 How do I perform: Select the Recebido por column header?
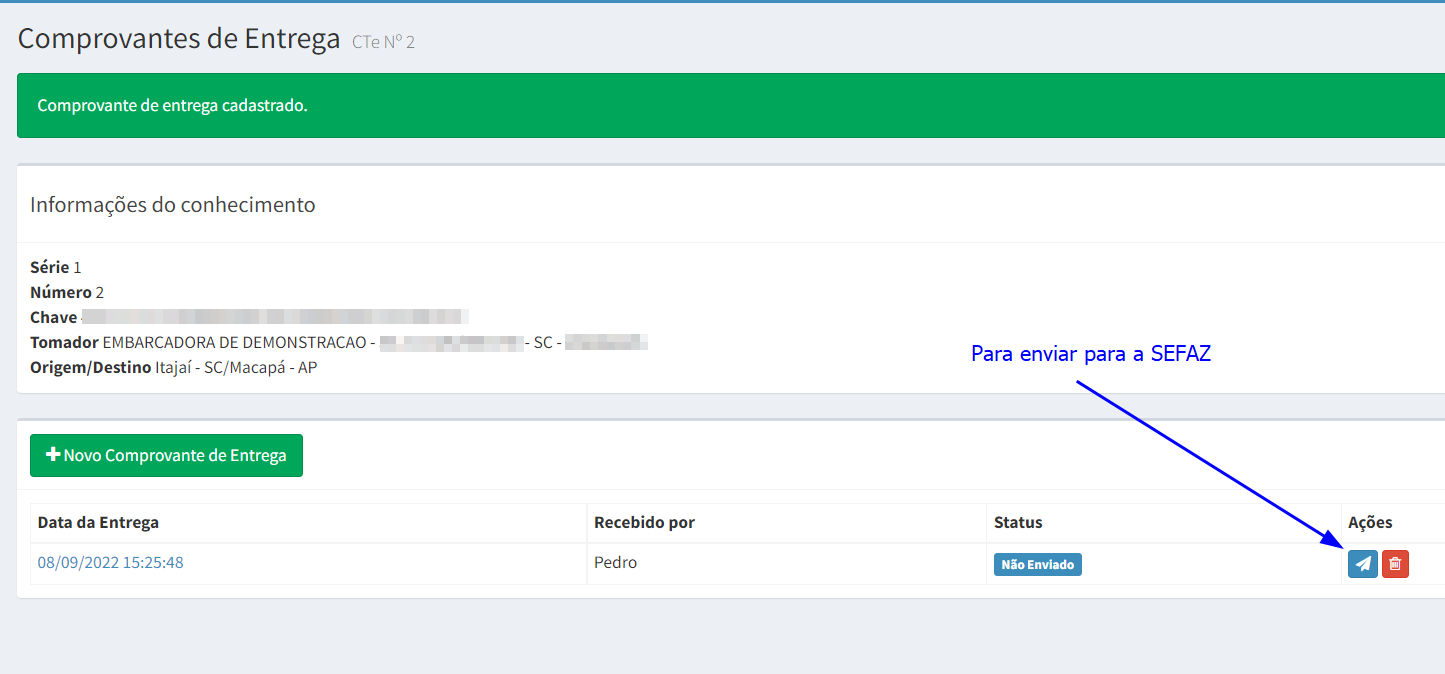[x=644, y=522]
